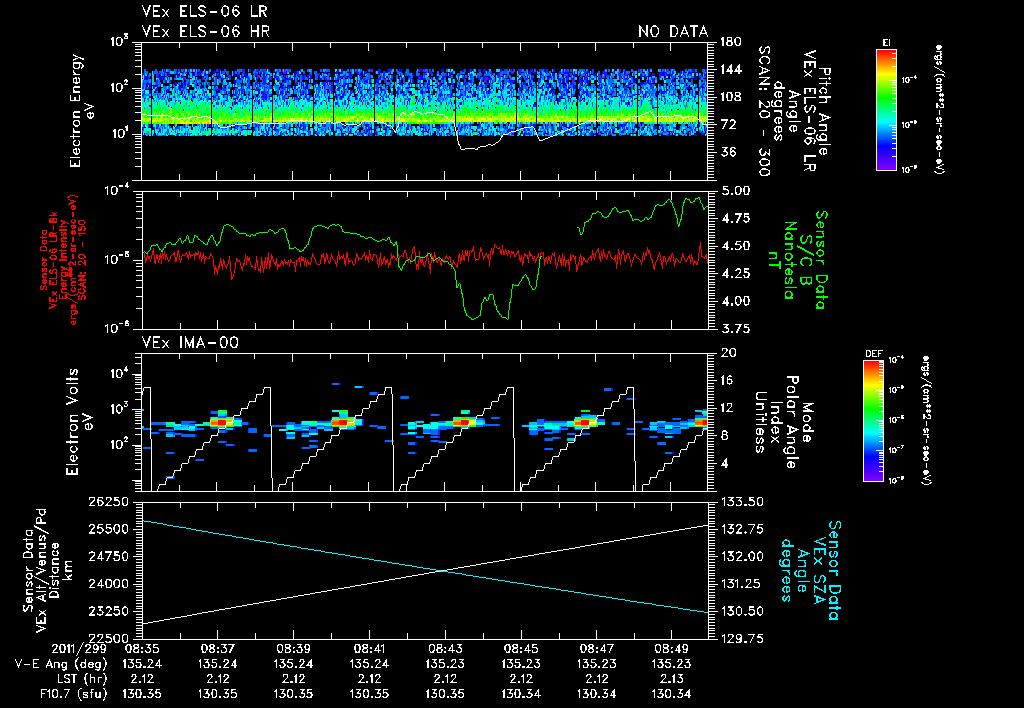
Task: Click the El color scale bar
Action: [886, 109]
